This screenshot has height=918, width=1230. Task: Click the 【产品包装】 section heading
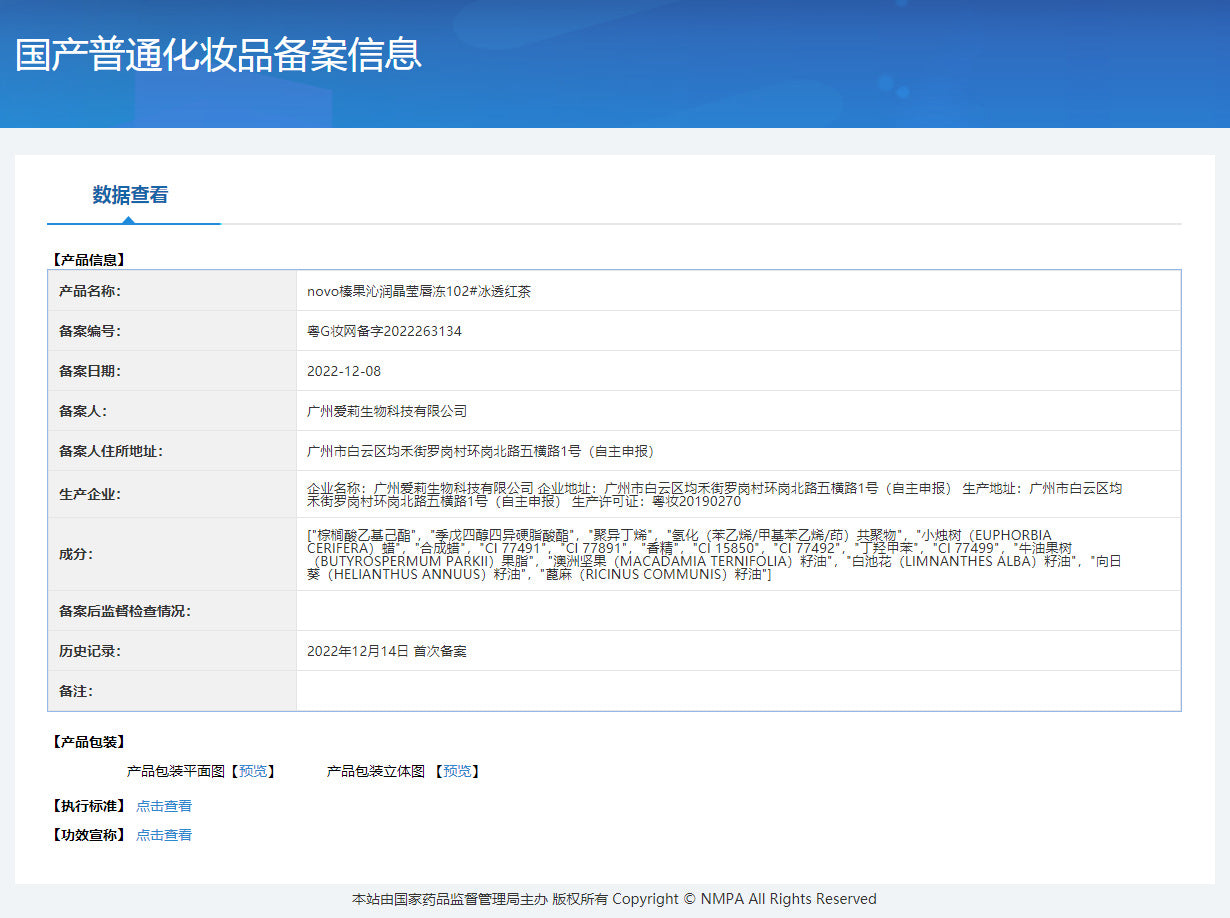[x=88, y=742]
